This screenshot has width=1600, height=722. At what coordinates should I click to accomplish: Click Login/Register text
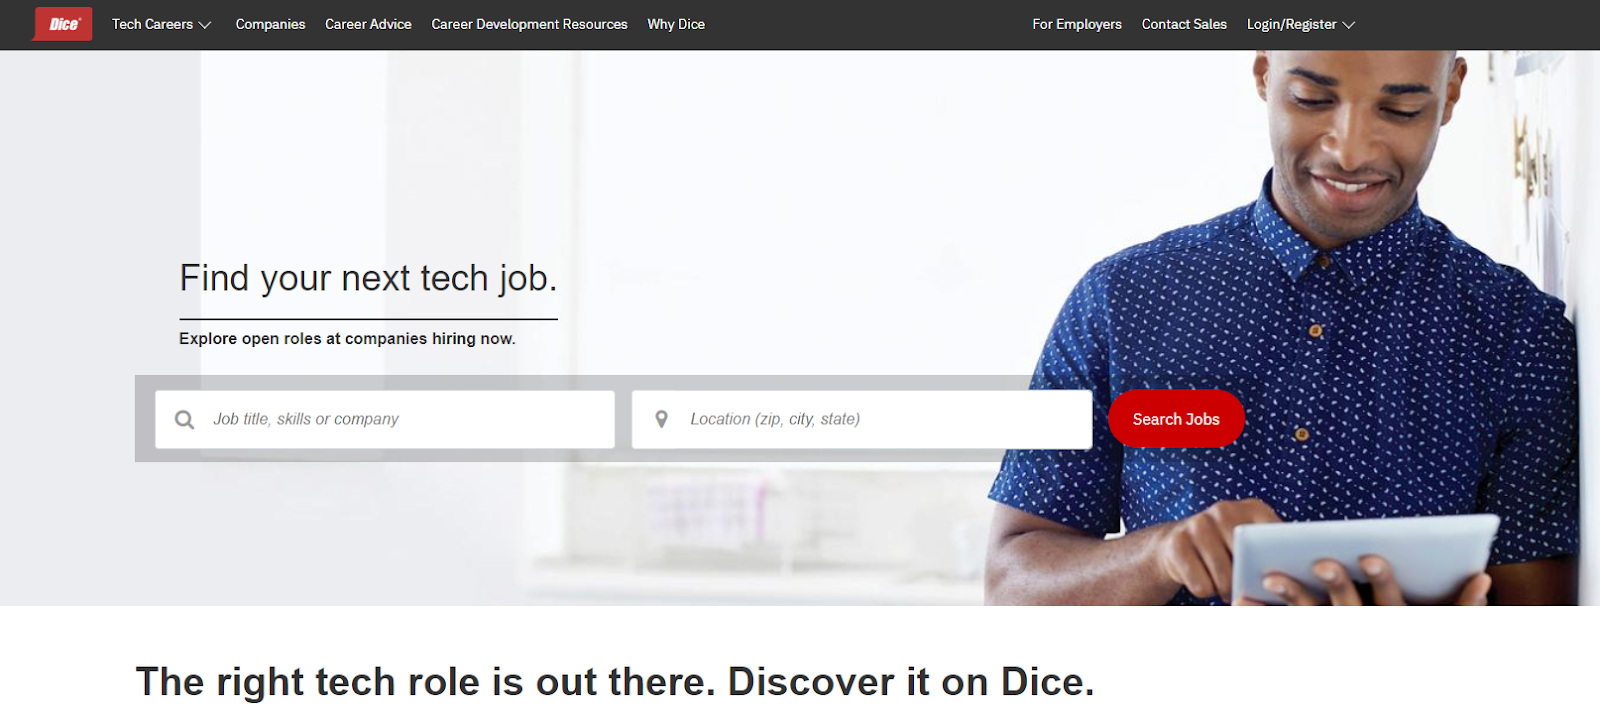coord(1291,24)
